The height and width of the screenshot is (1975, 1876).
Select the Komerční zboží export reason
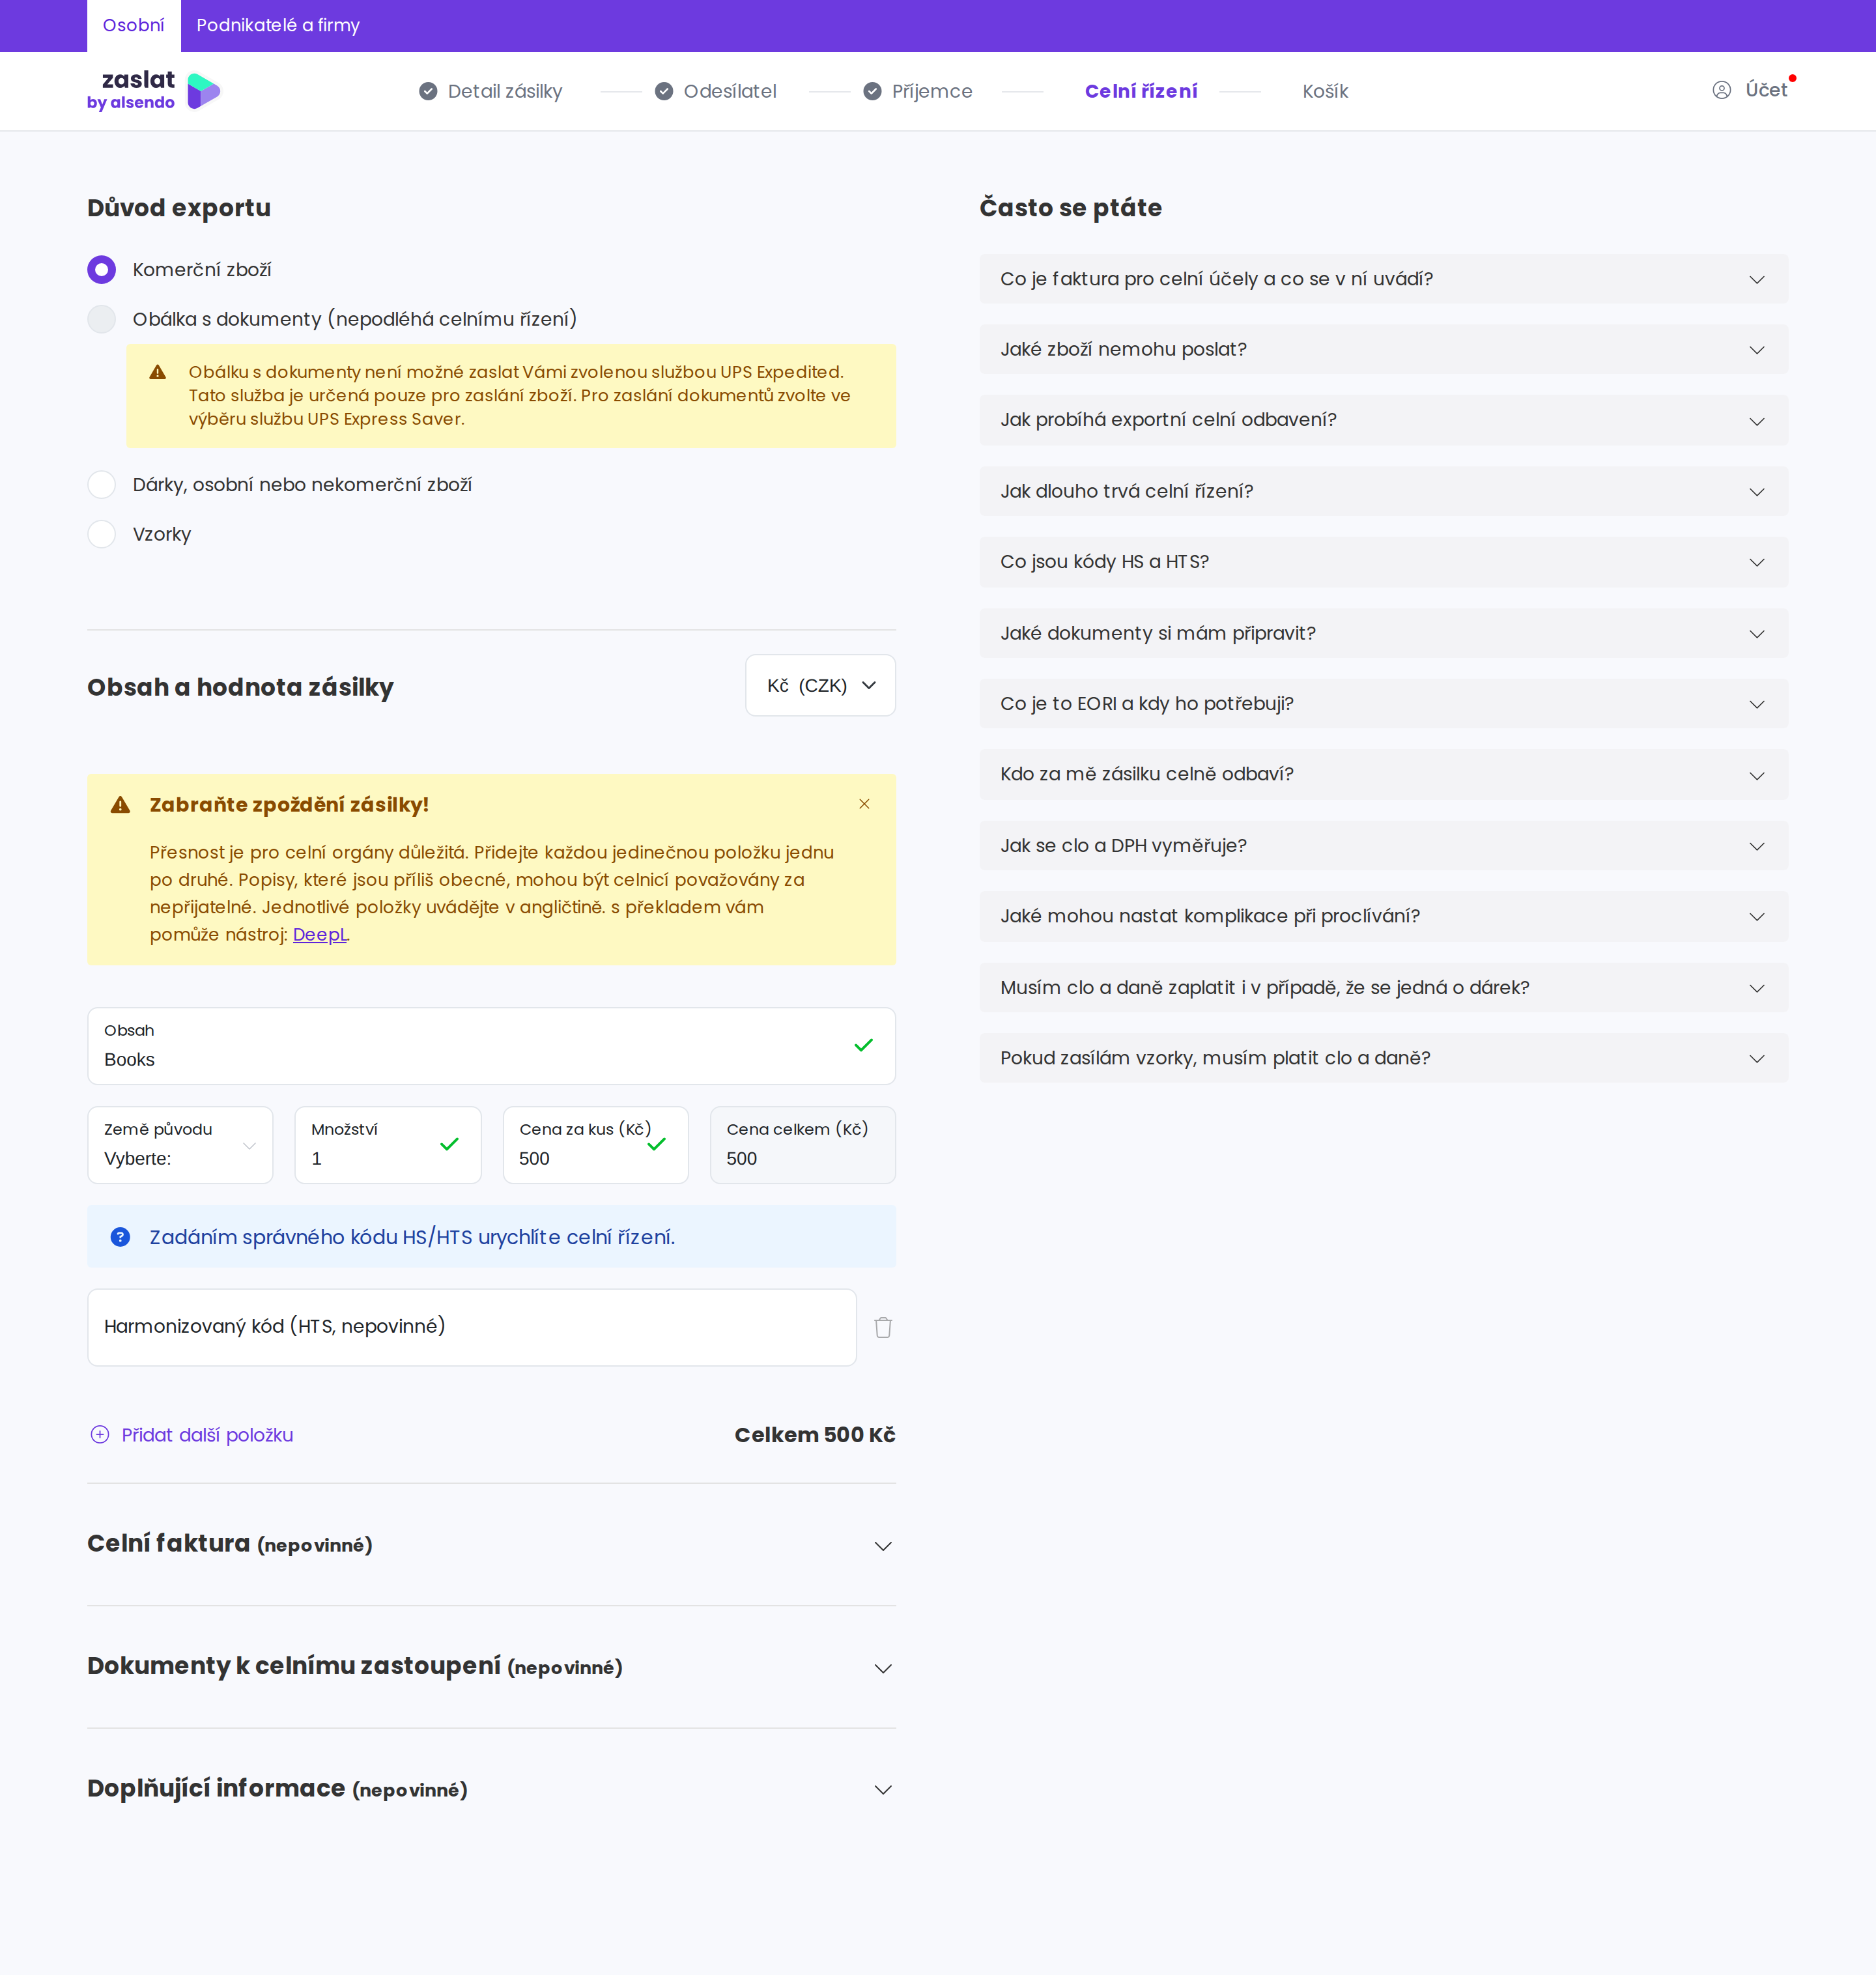101,270
